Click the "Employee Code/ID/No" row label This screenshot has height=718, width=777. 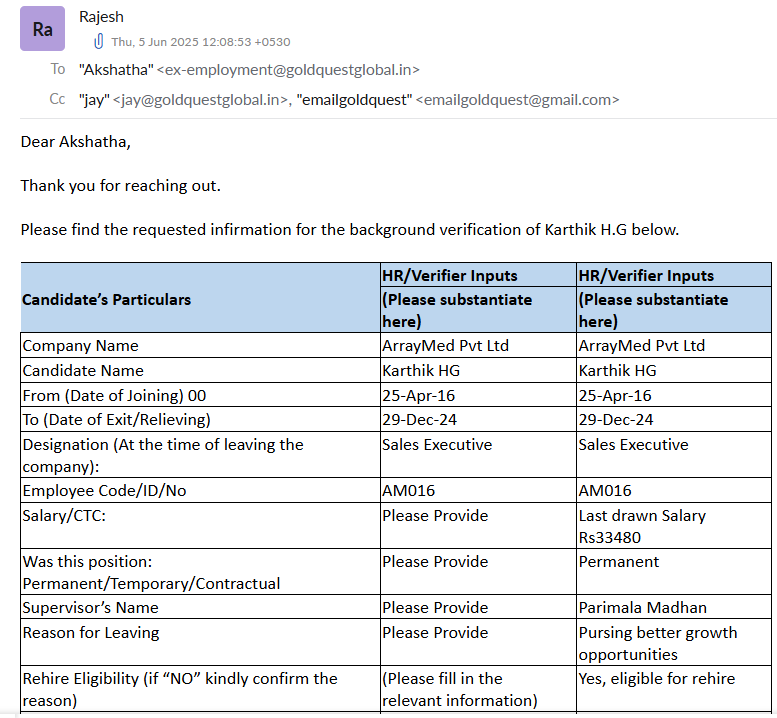[104, 491]
